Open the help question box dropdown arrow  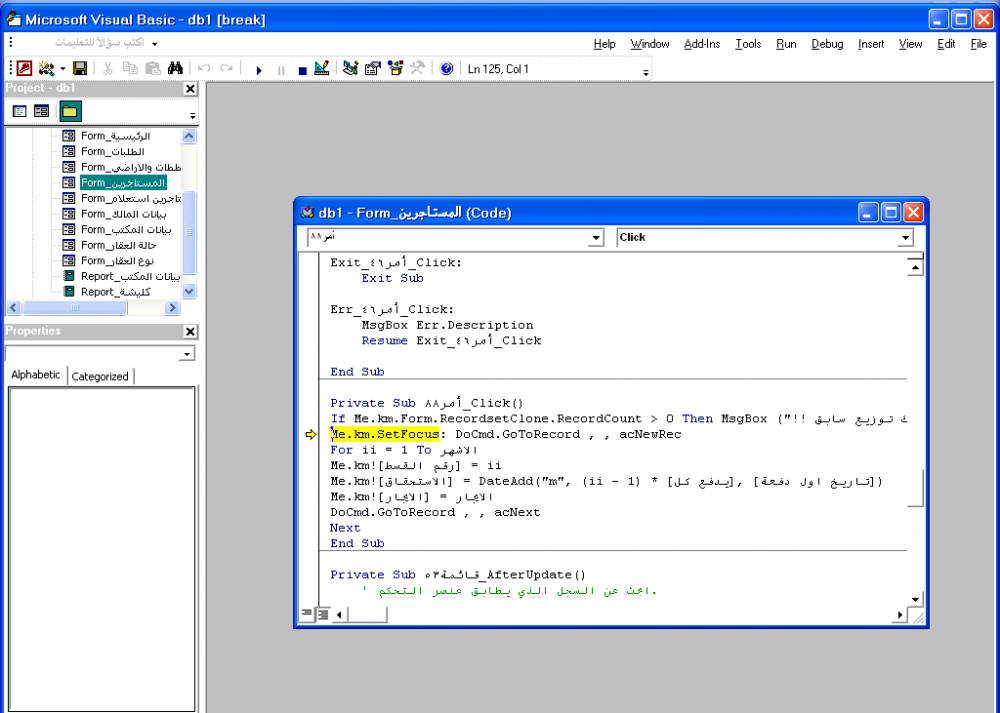(x=154, y=43)
